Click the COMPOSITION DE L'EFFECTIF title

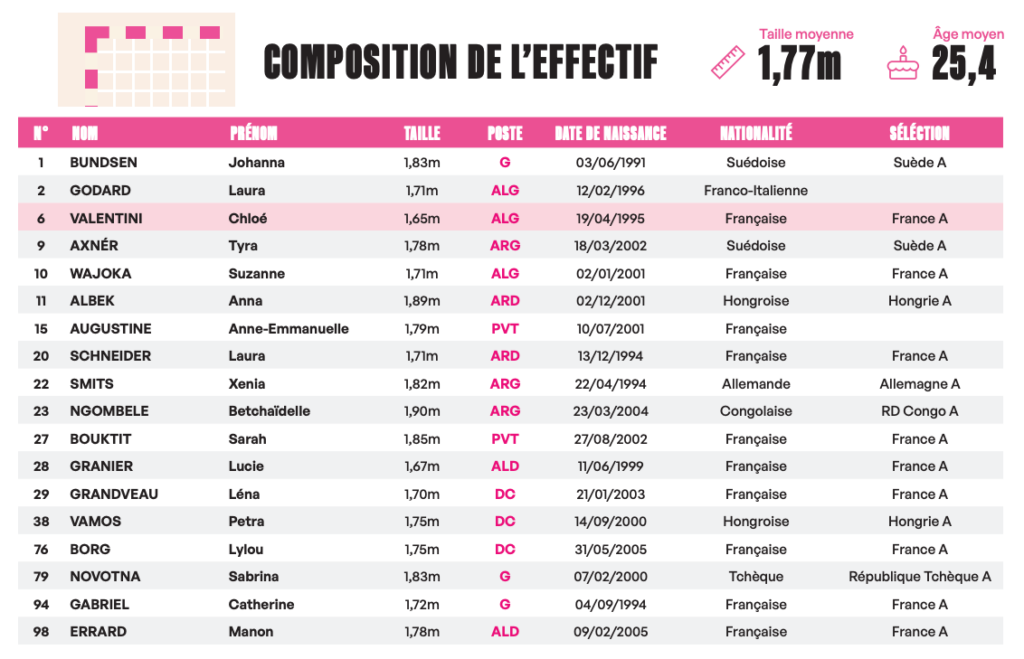click(x=461, y=62)
